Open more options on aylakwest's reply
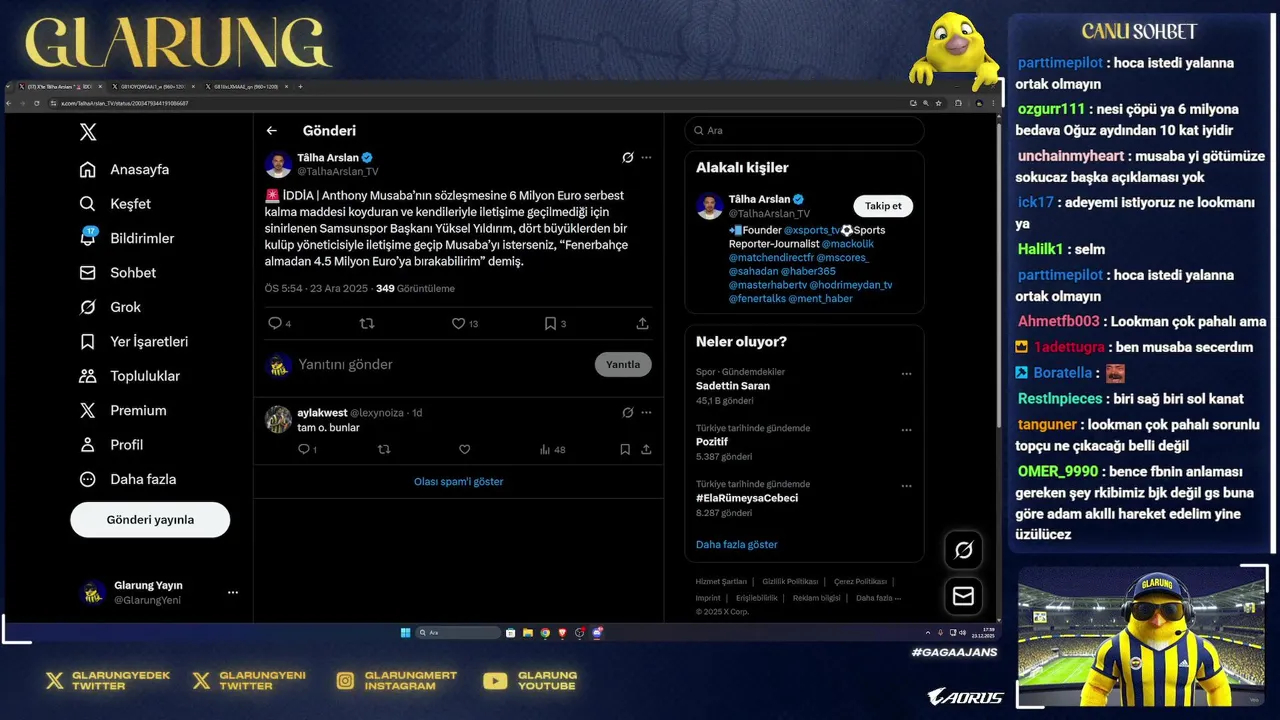 [646, 412]
